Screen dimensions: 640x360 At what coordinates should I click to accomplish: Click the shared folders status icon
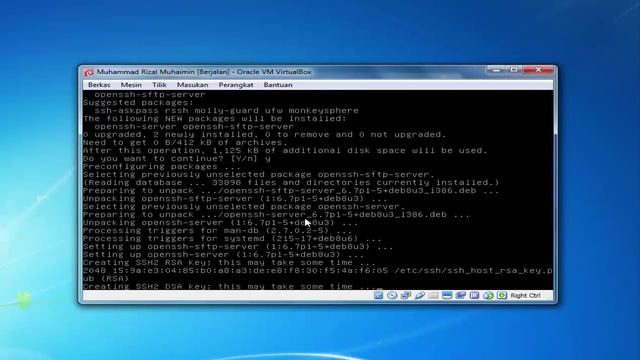click(x=433, y=295)
